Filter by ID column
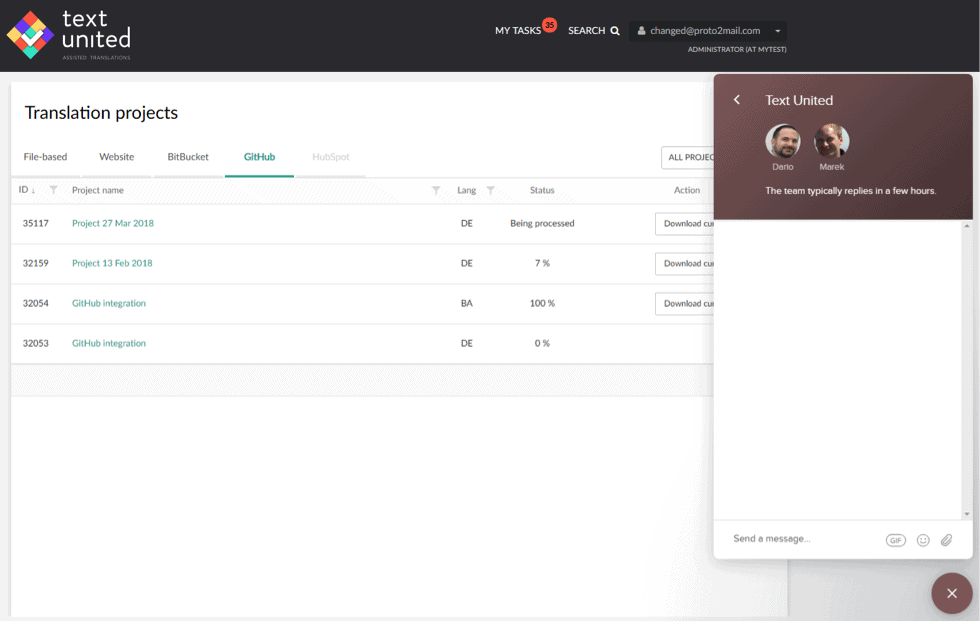 coord(54,190)
